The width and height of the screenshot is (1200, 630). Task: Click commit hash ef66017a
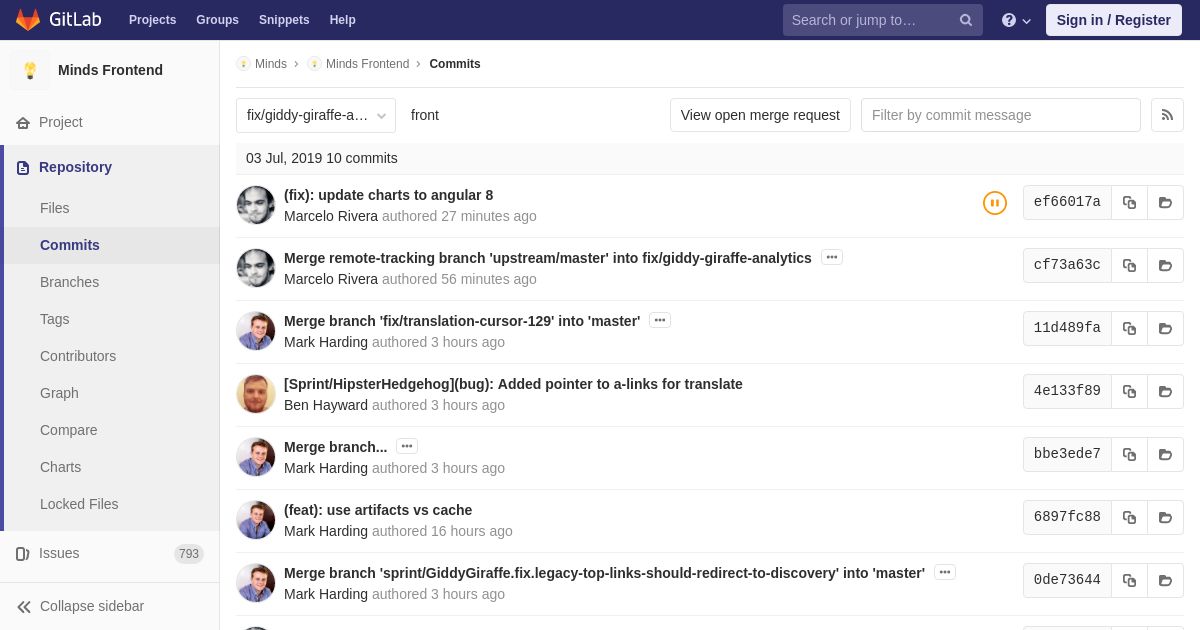tap(1067, 202)
